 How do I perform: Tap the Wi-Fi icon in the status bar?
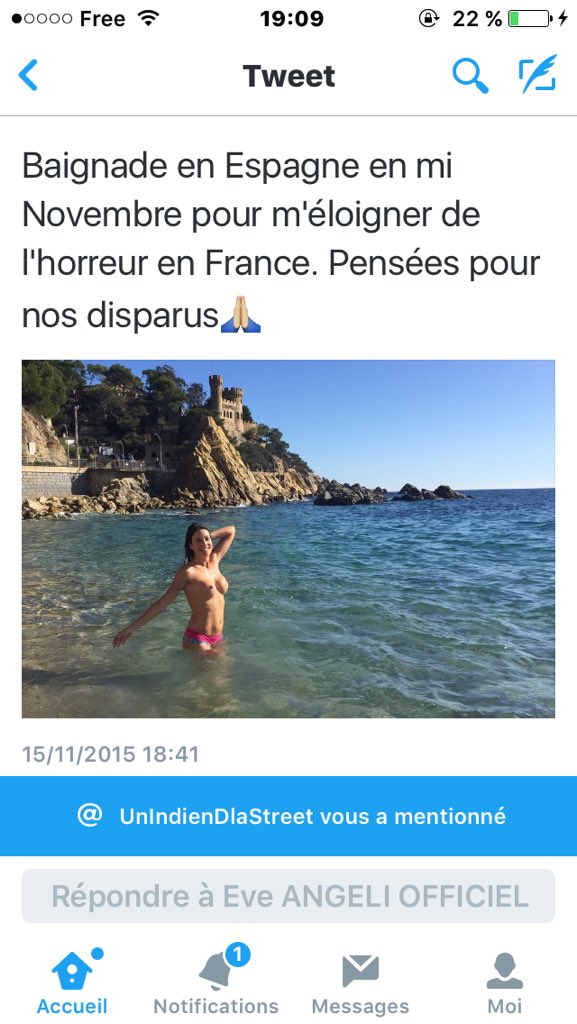tap(149, 18)
